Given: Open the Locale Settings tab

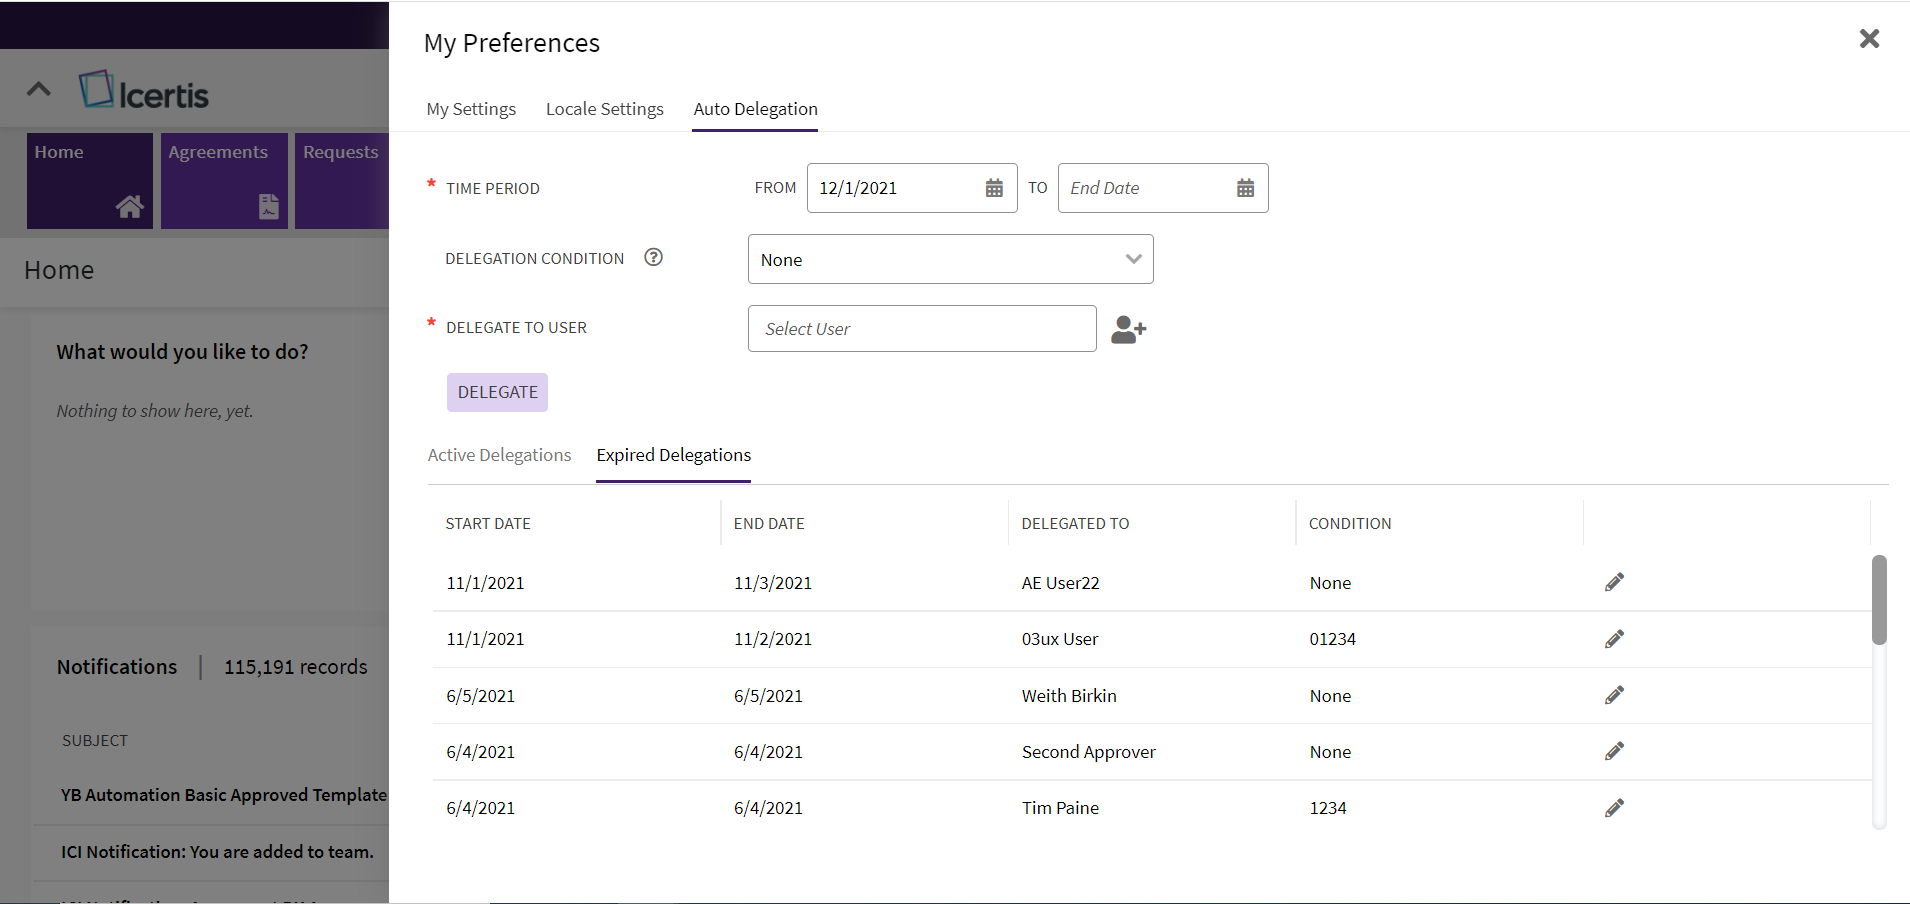Looking at the screenshot, I should point(604,109).
